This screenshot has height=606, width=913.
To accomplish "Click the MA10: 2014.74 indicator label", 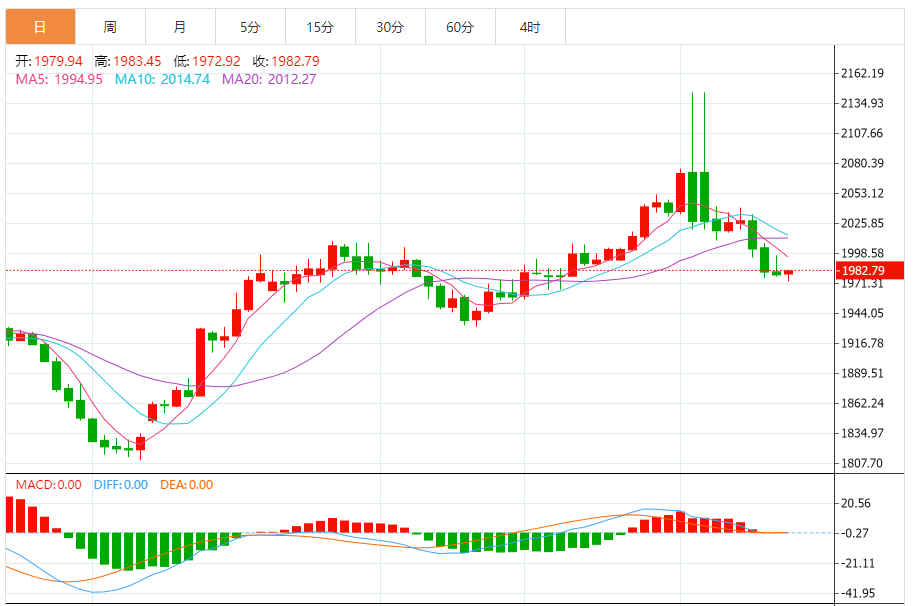I will click(162, 79).
